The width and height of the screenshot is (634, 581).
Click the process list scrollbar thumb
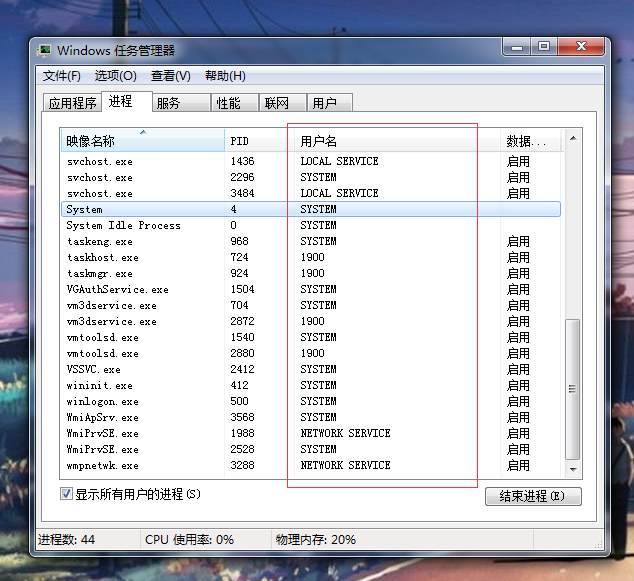pyautogui.click(x=573, y=389)
